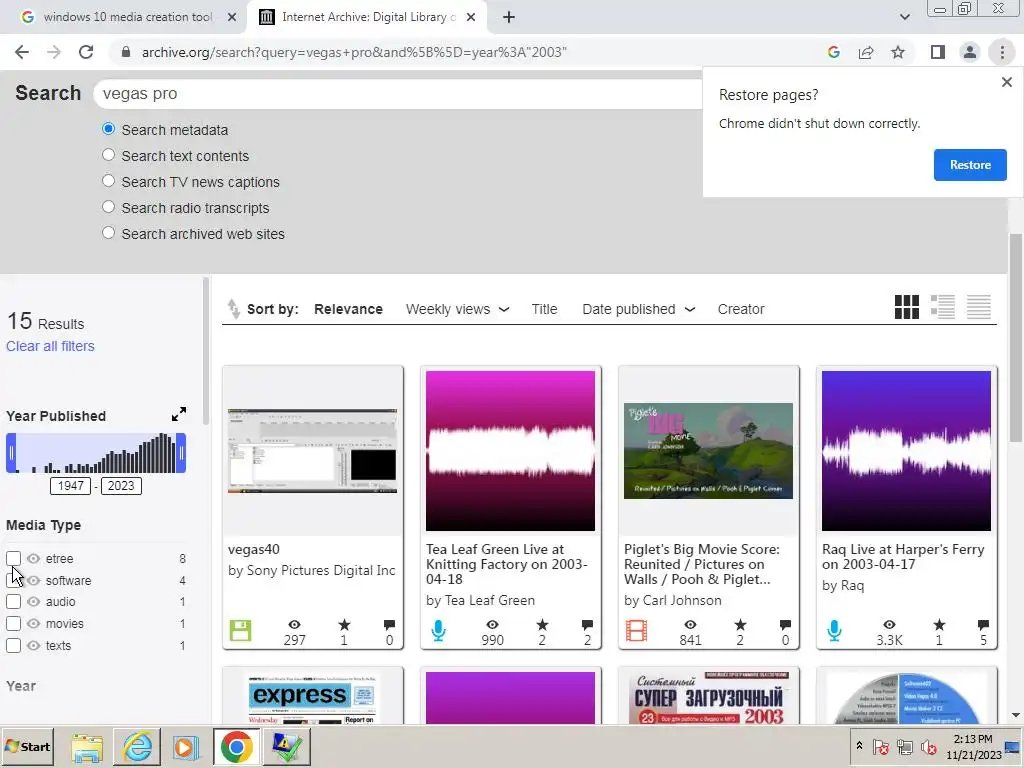Close the windows 10 media creation tool tab
1024x768 pixels.
232,17
